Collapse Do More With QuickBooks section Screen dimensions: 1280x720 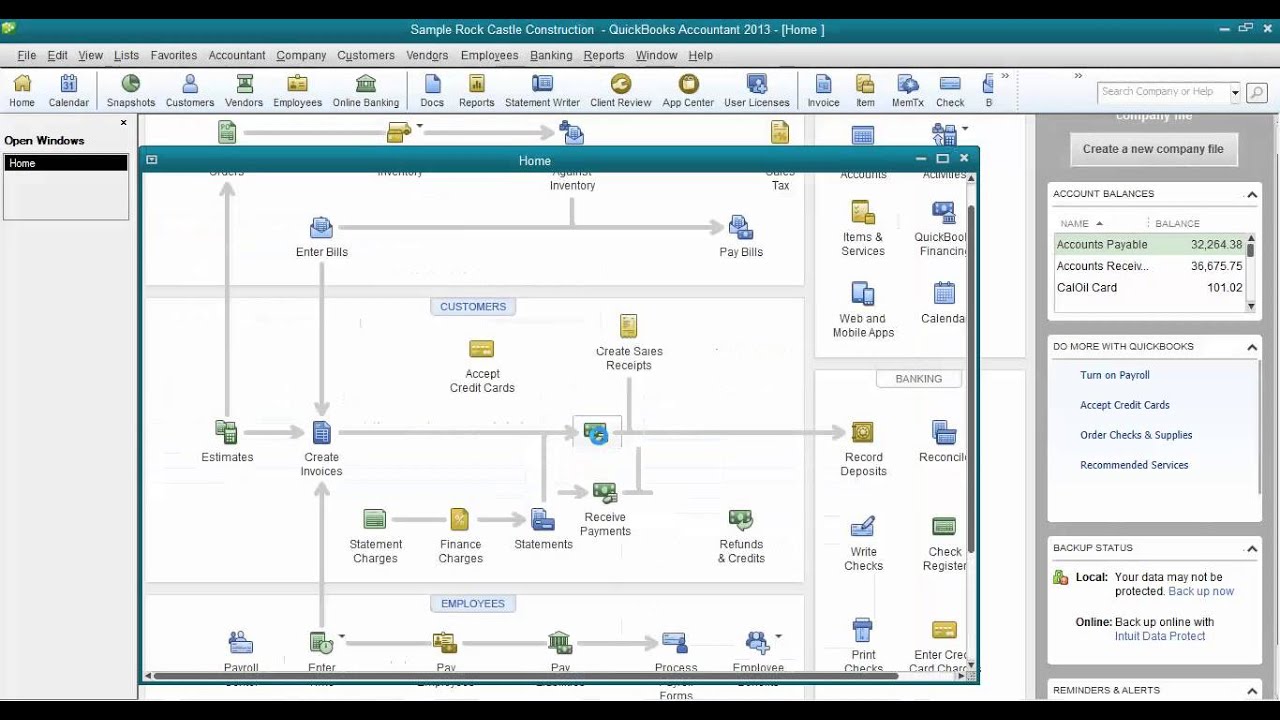1251,347
